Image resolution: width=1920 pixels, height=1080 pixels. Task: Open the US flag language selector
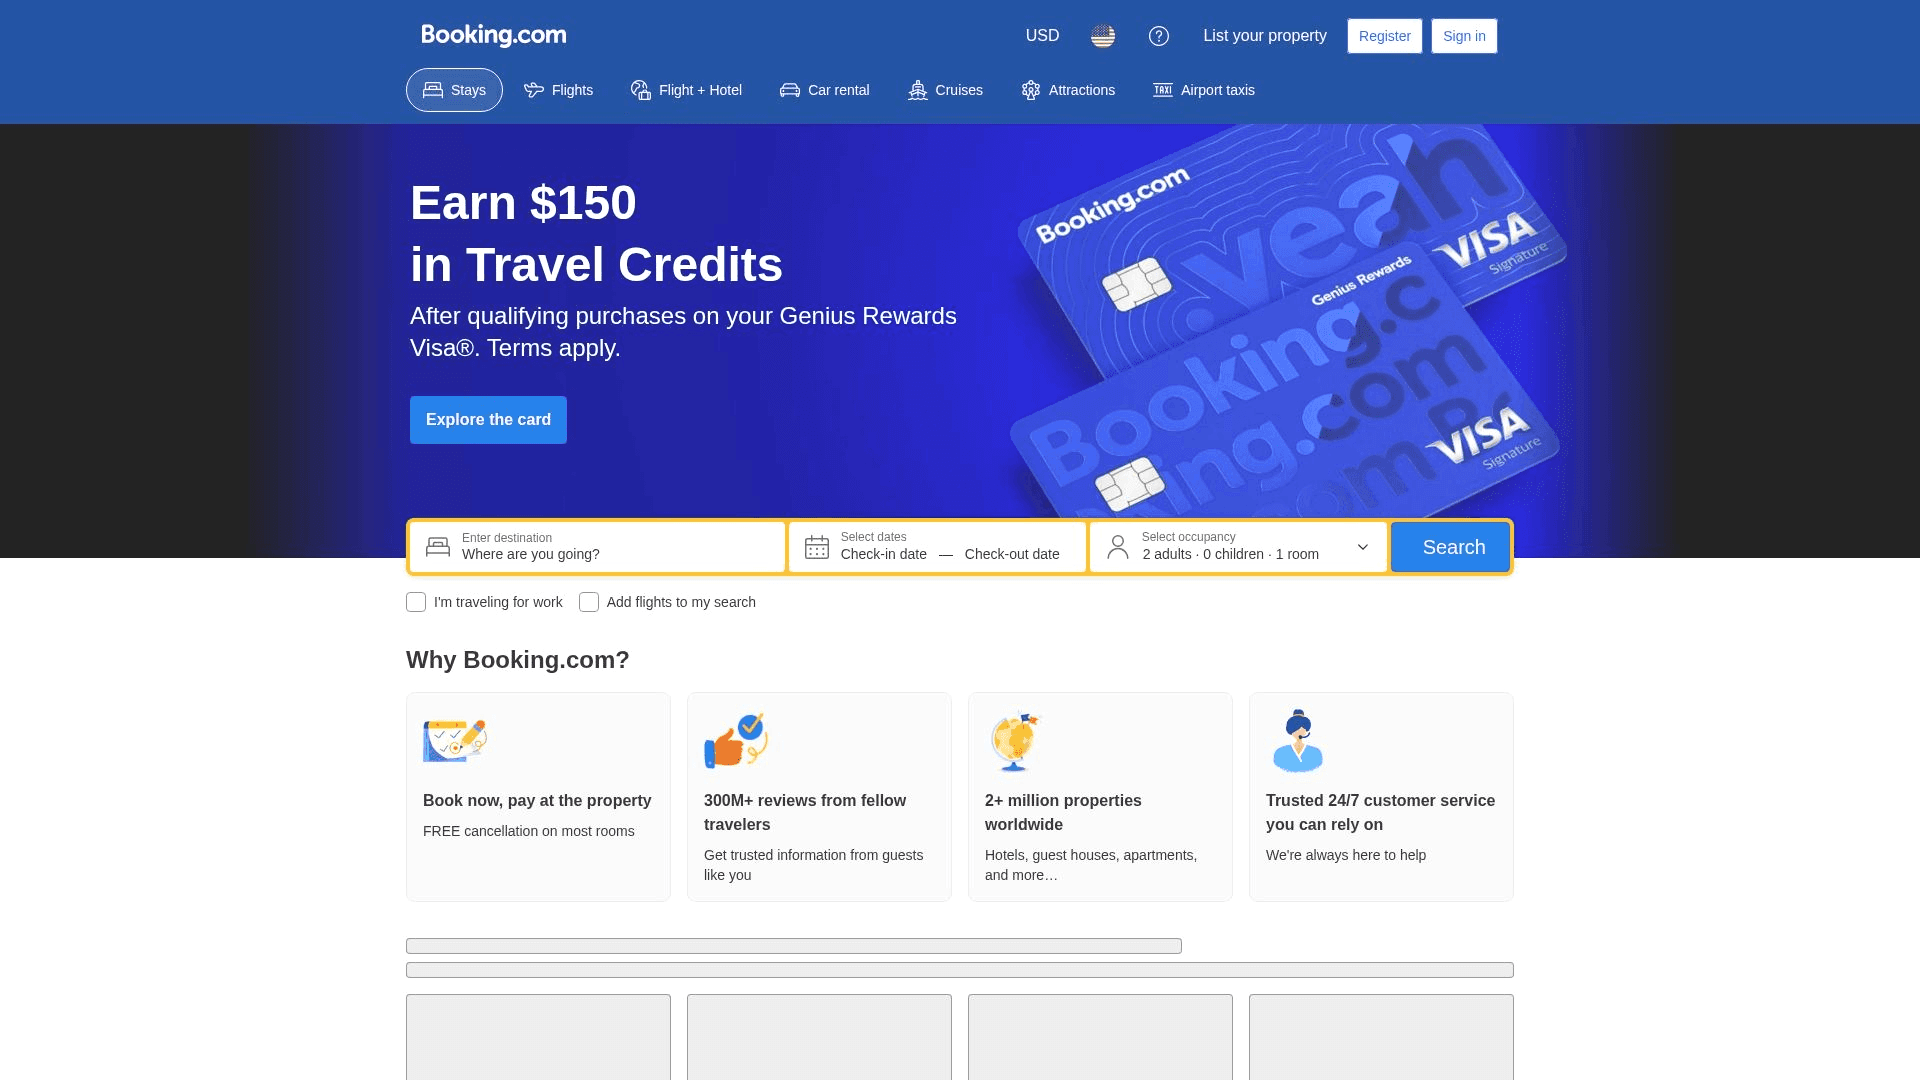coord(1103,36)
